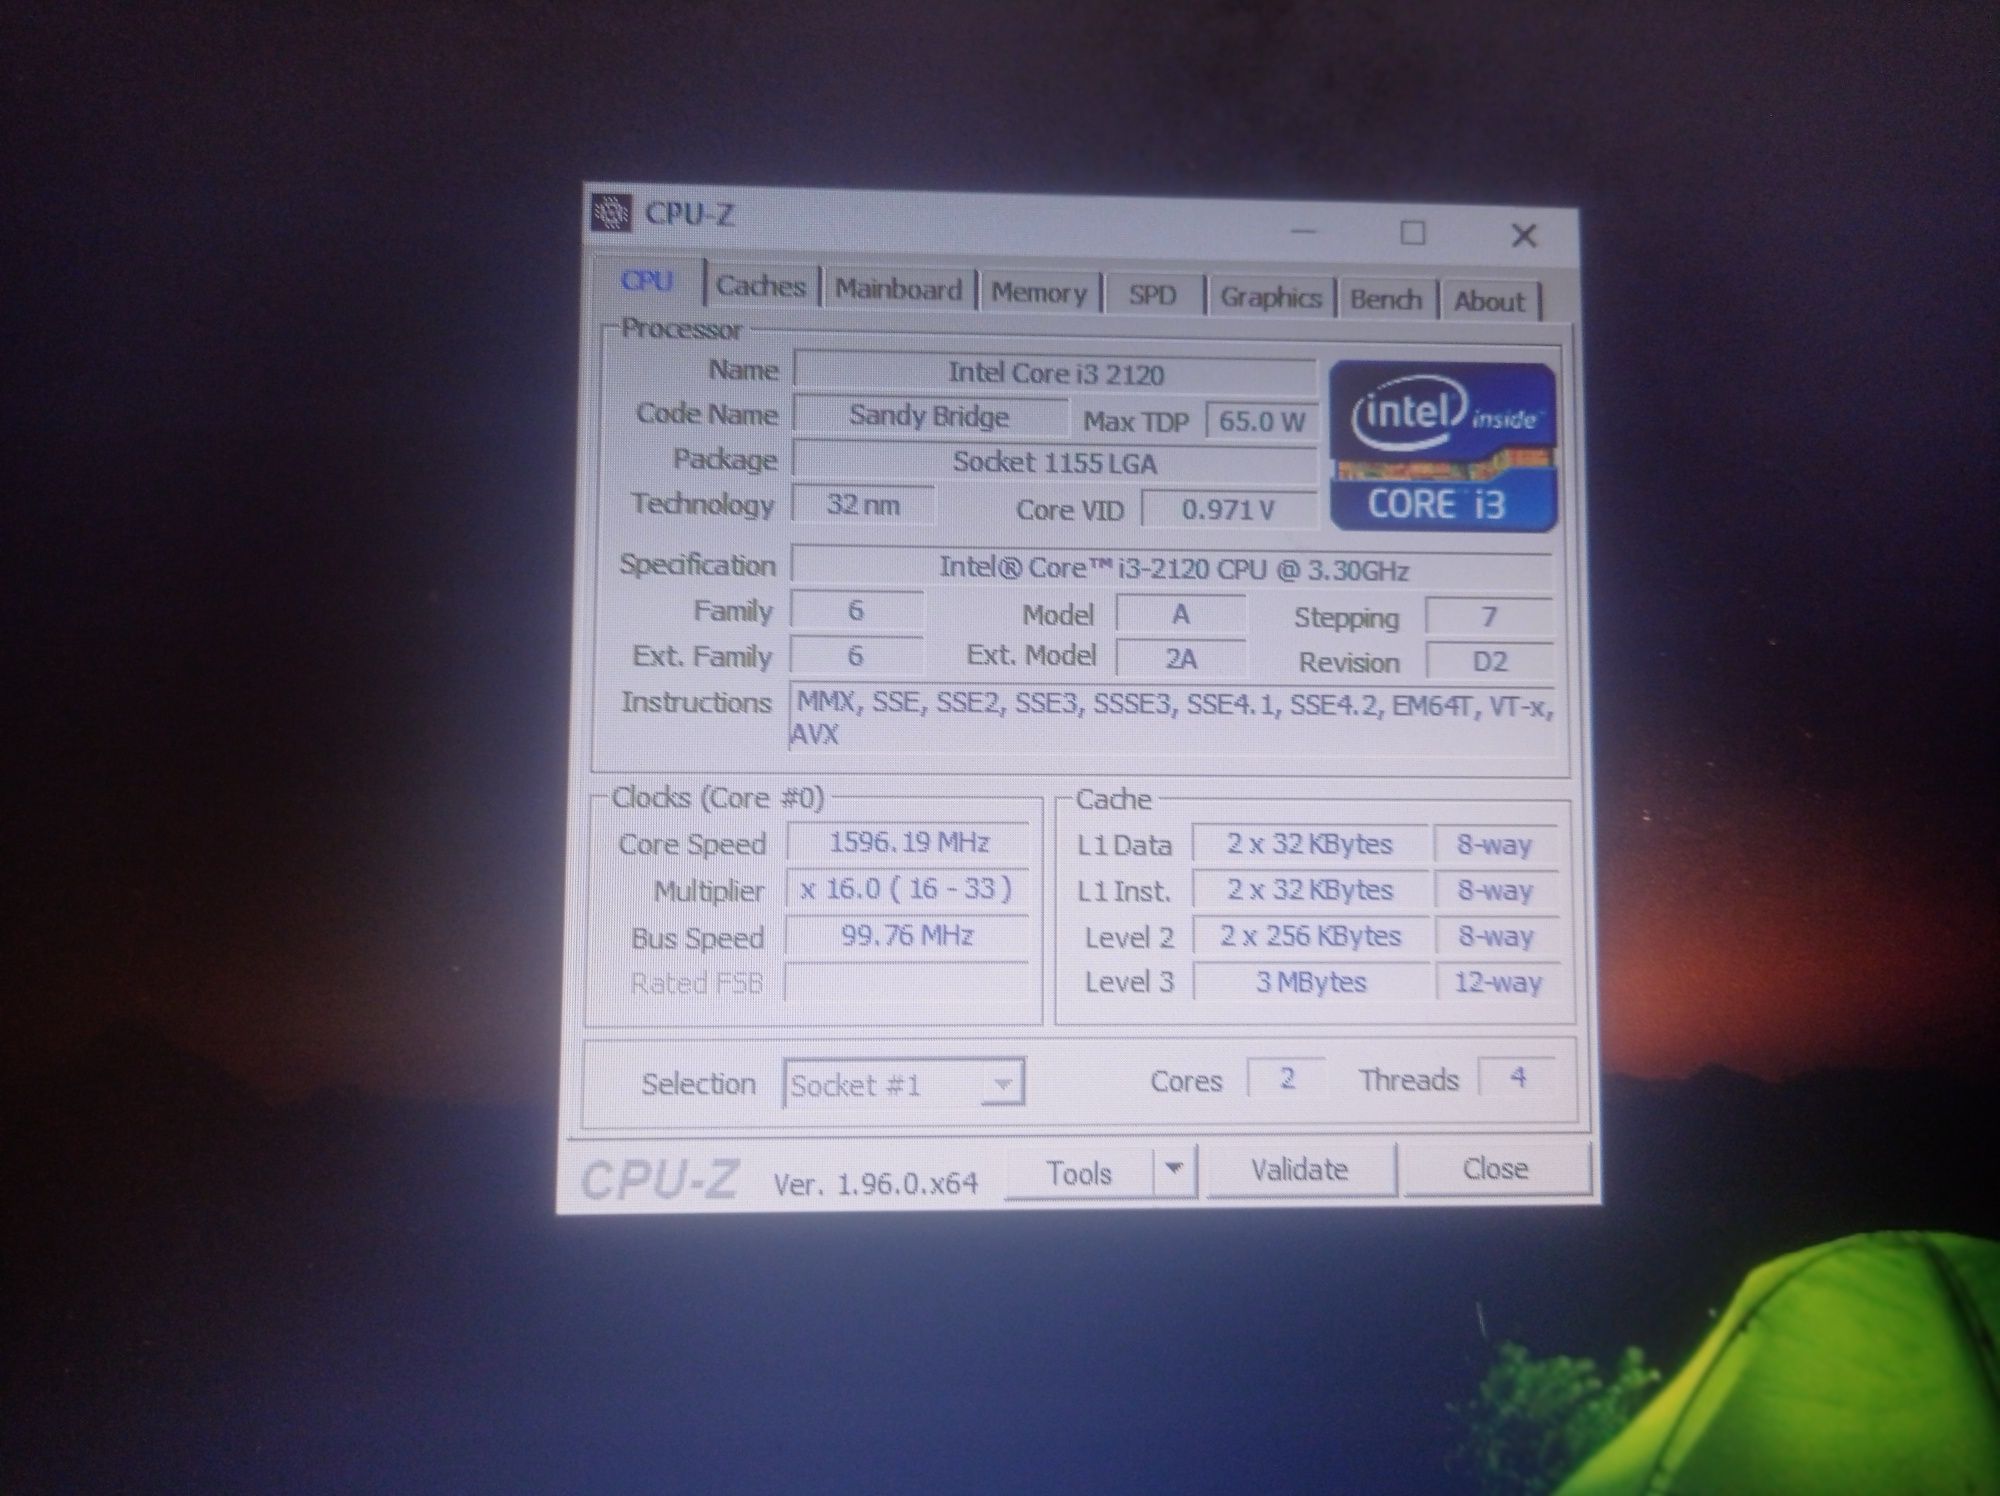The width and height of the screenshot is (2000, 1496).
Task: Click the L1 Inst. '8-way' associativity value
Action: point(1496,891)
